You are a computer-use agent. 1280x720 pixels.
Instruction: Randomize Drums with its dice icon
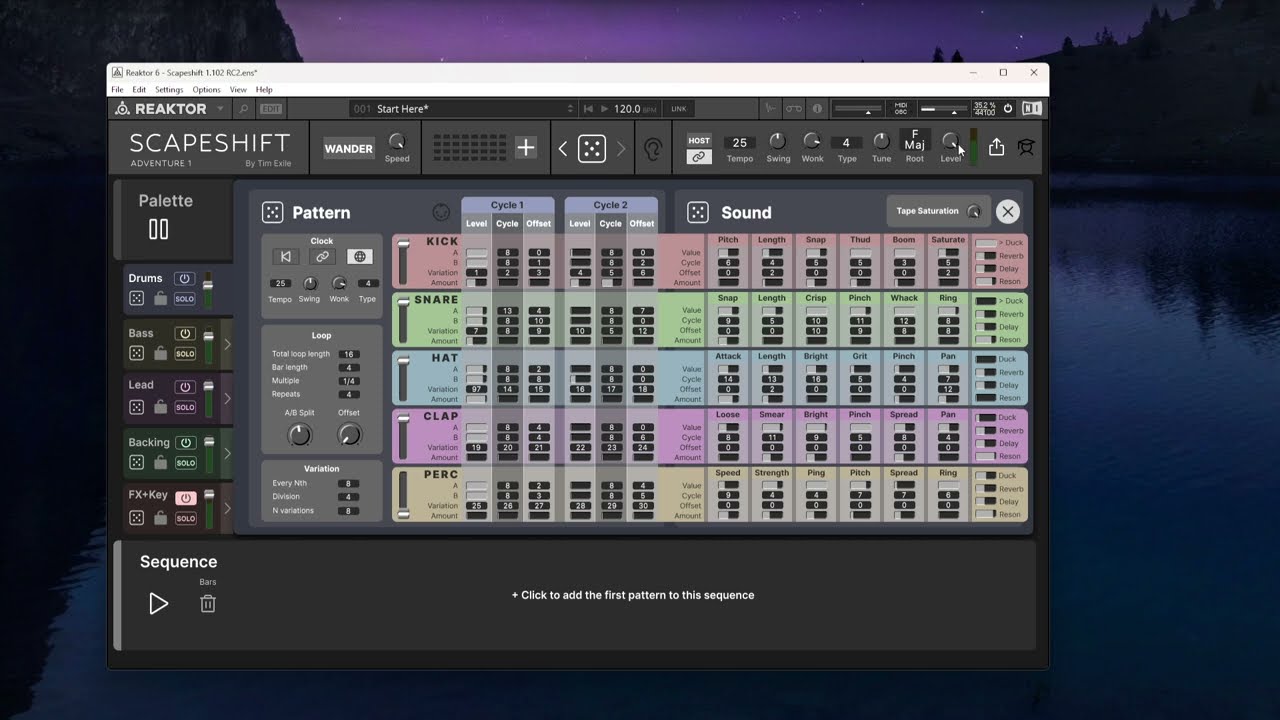pyautogui.click(x=136, y=298)
